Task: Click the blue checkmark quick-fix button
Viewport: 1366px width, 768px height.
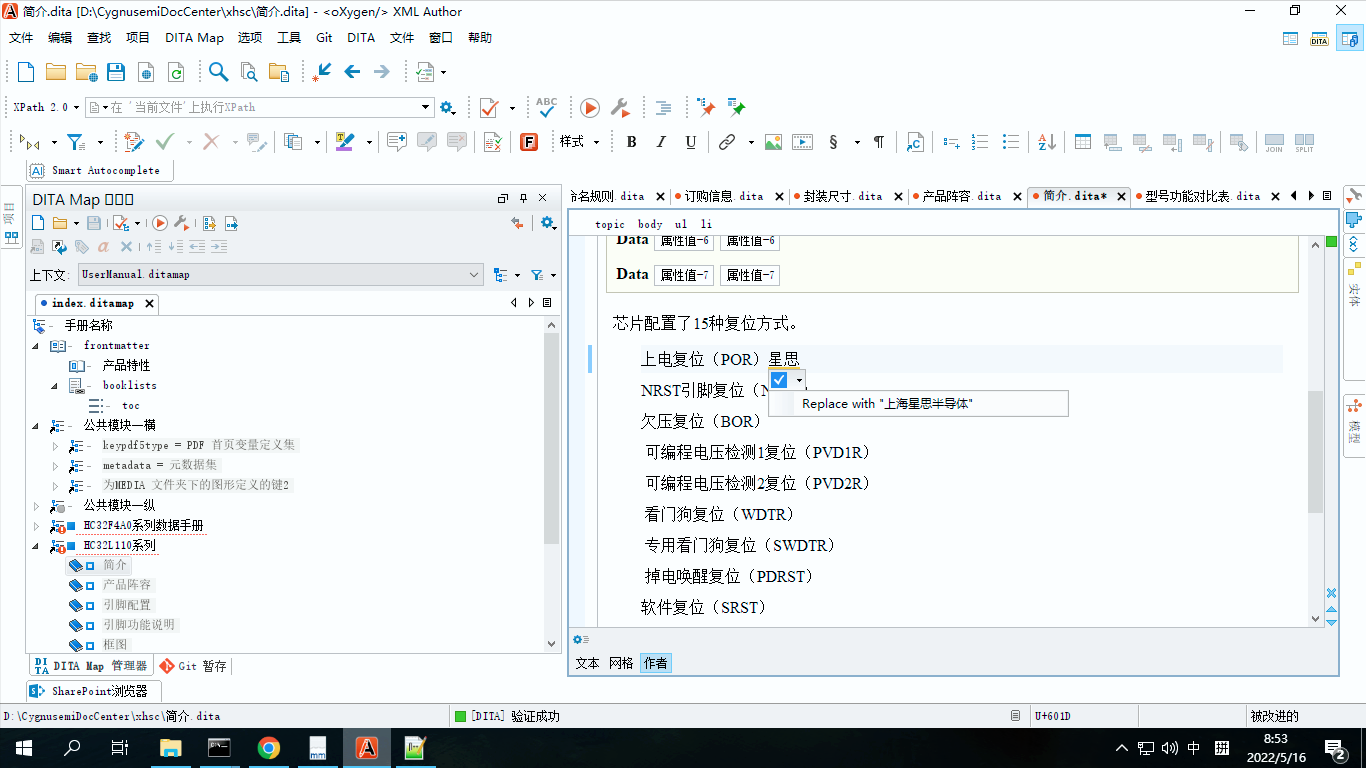Action: (780, 380)
